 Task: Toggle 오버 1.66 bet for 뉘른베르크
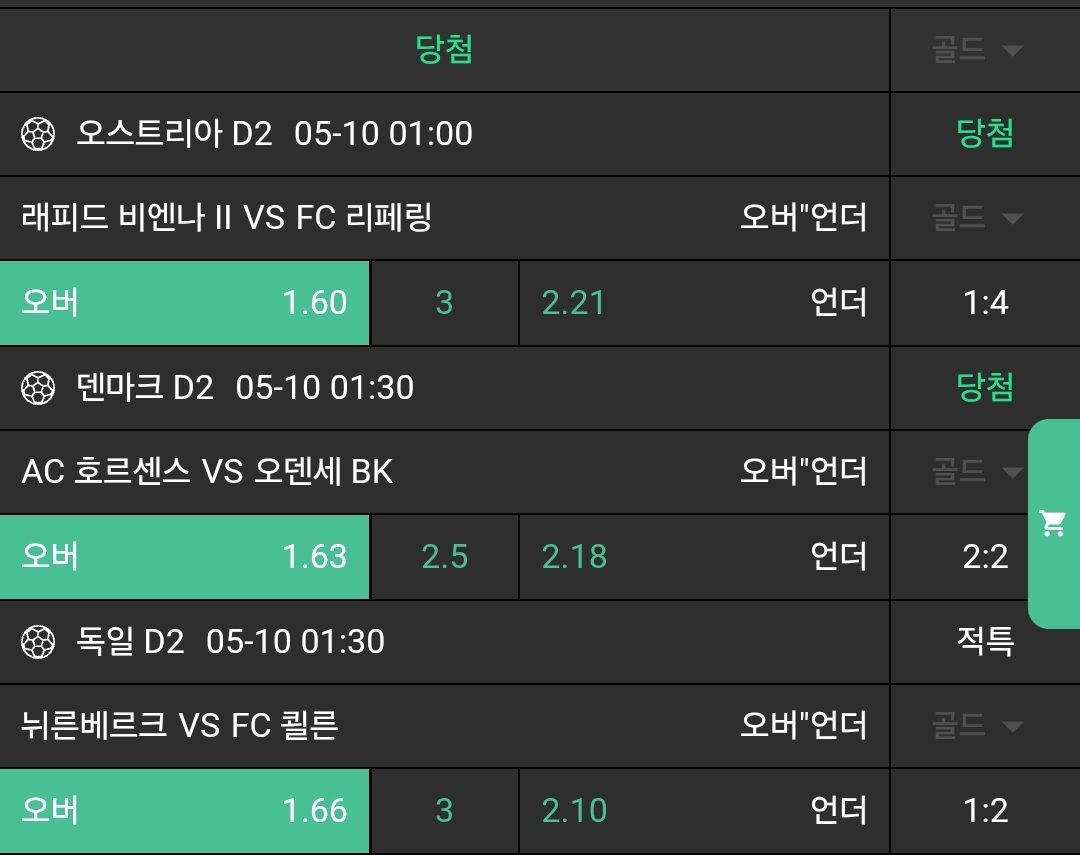click(185, 811)
